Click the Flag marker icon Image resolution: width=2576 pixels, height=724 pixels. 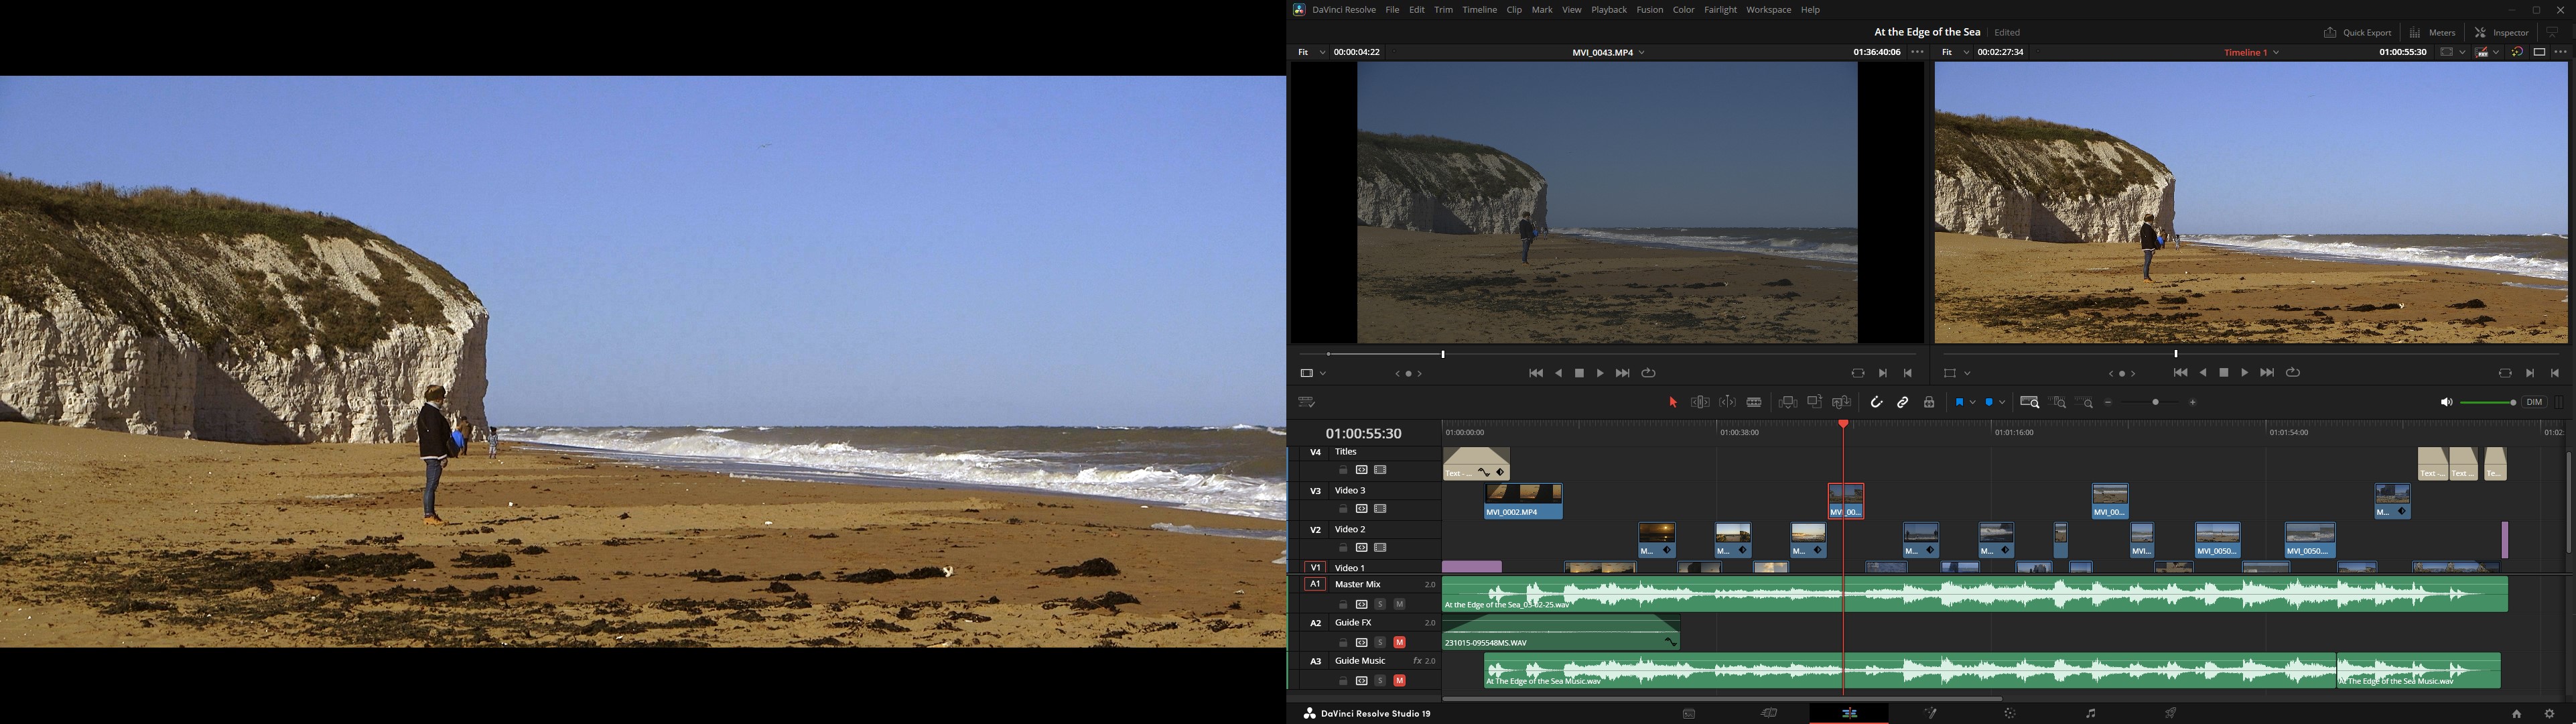point(1959,402)
